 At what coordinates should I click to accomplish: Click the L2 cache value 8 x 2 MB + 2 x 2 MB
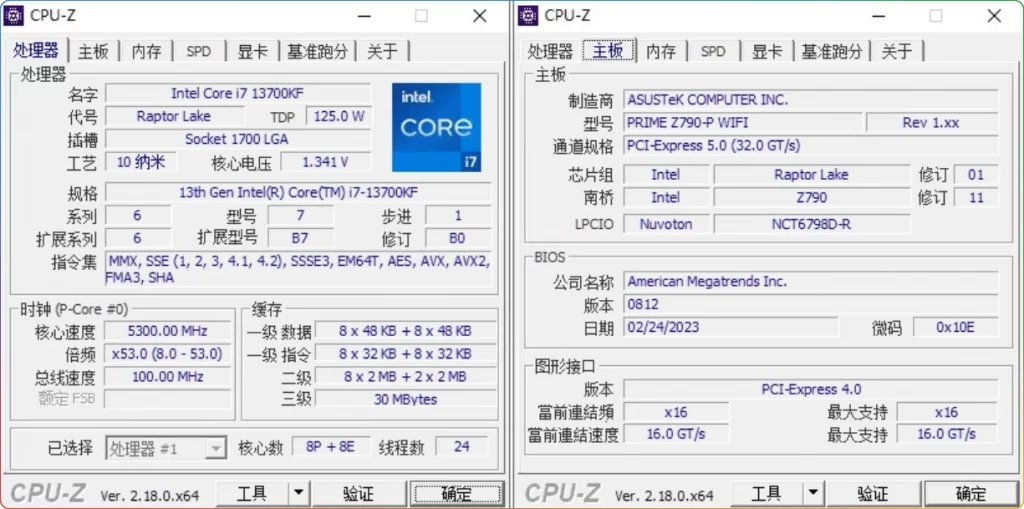[x=405, y=376]
